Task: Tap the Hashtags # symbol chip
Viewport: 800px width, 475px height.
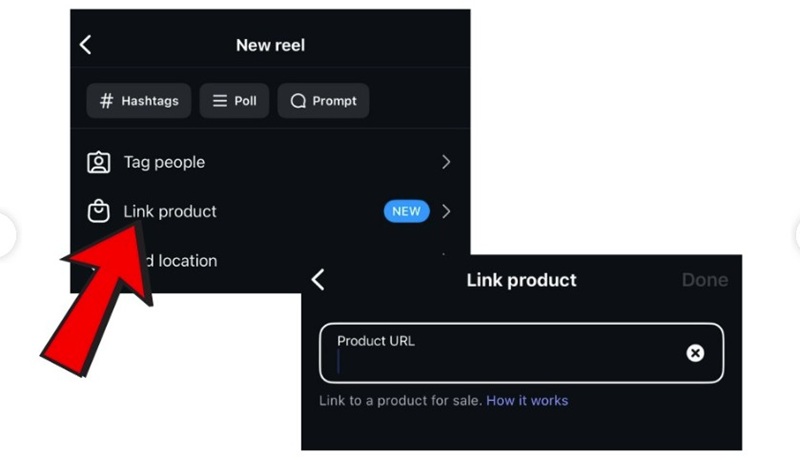Action: click(x=107, y=101)
